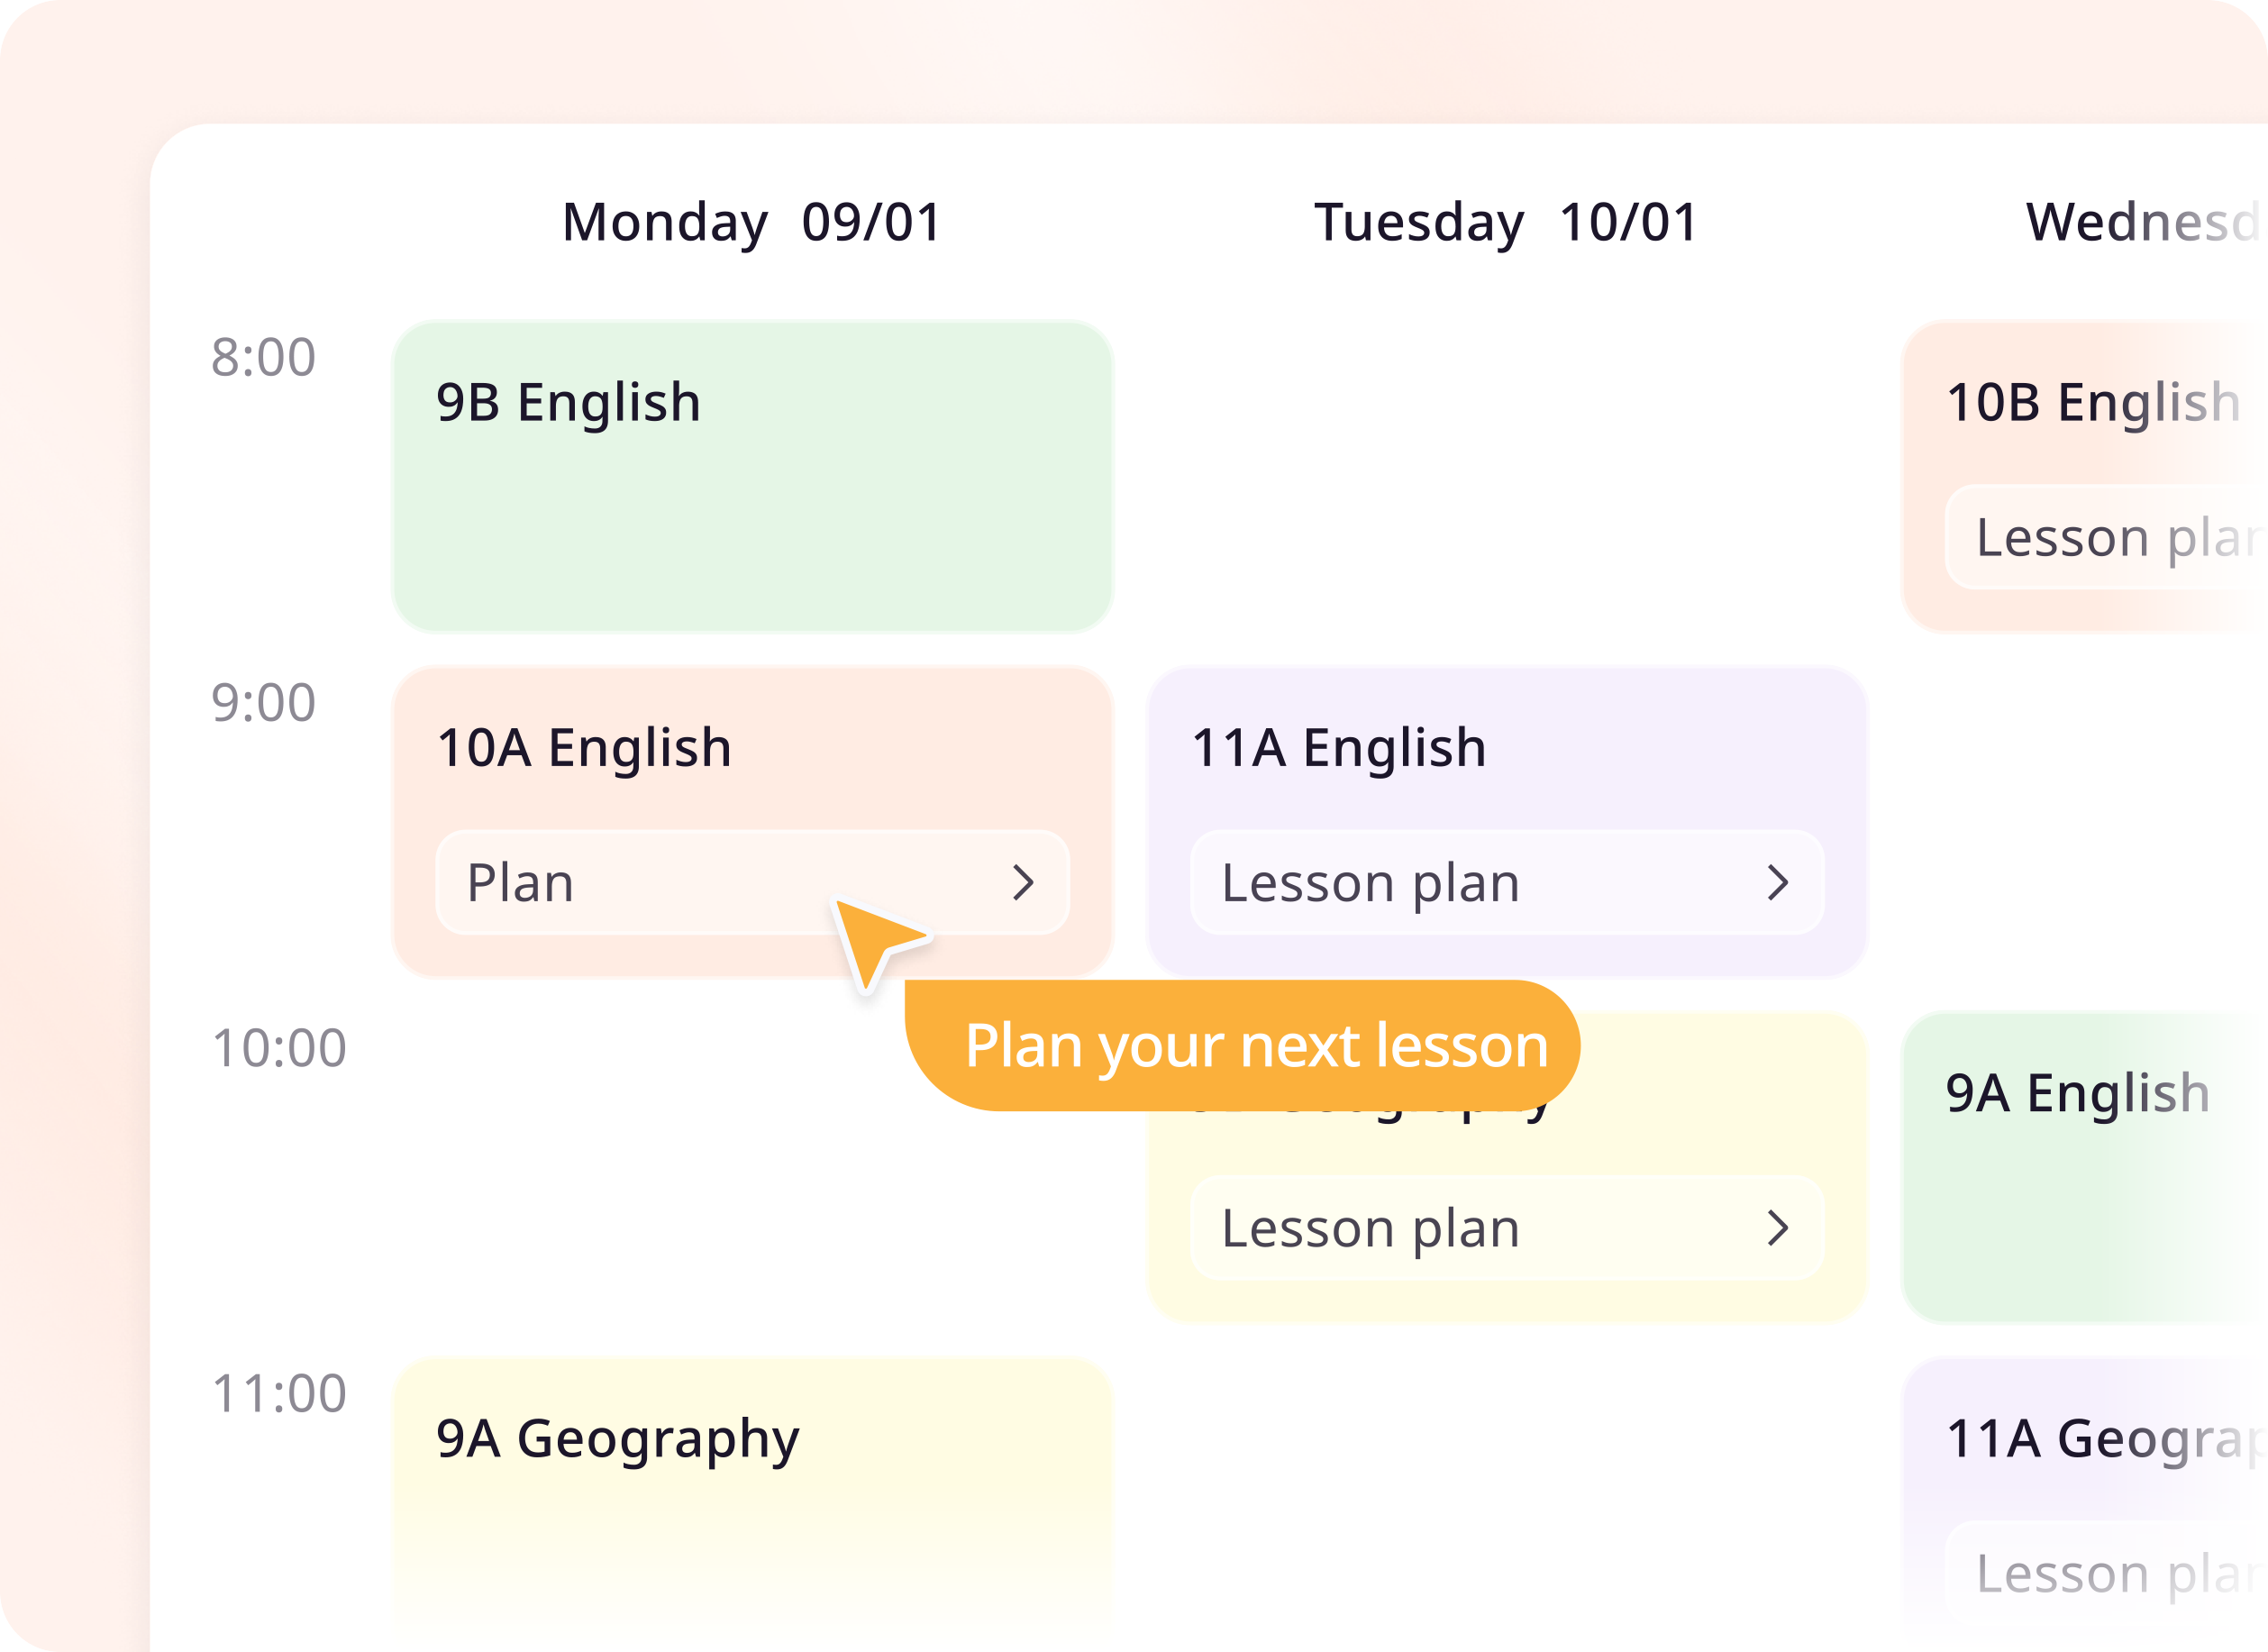Click the chevron arrow in the Plan button
The height and width of the screenshot is (1652, 2268).
click(x=1022, y=882)
